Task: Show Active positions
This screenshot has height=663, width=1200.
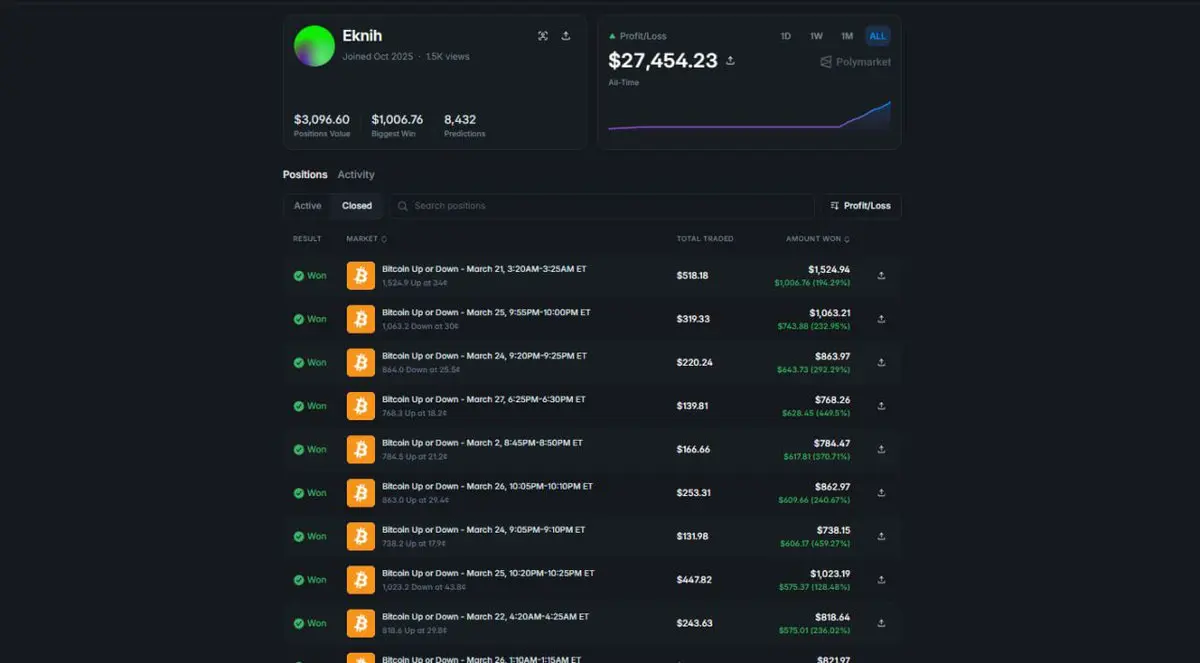Action: point(308,206)
